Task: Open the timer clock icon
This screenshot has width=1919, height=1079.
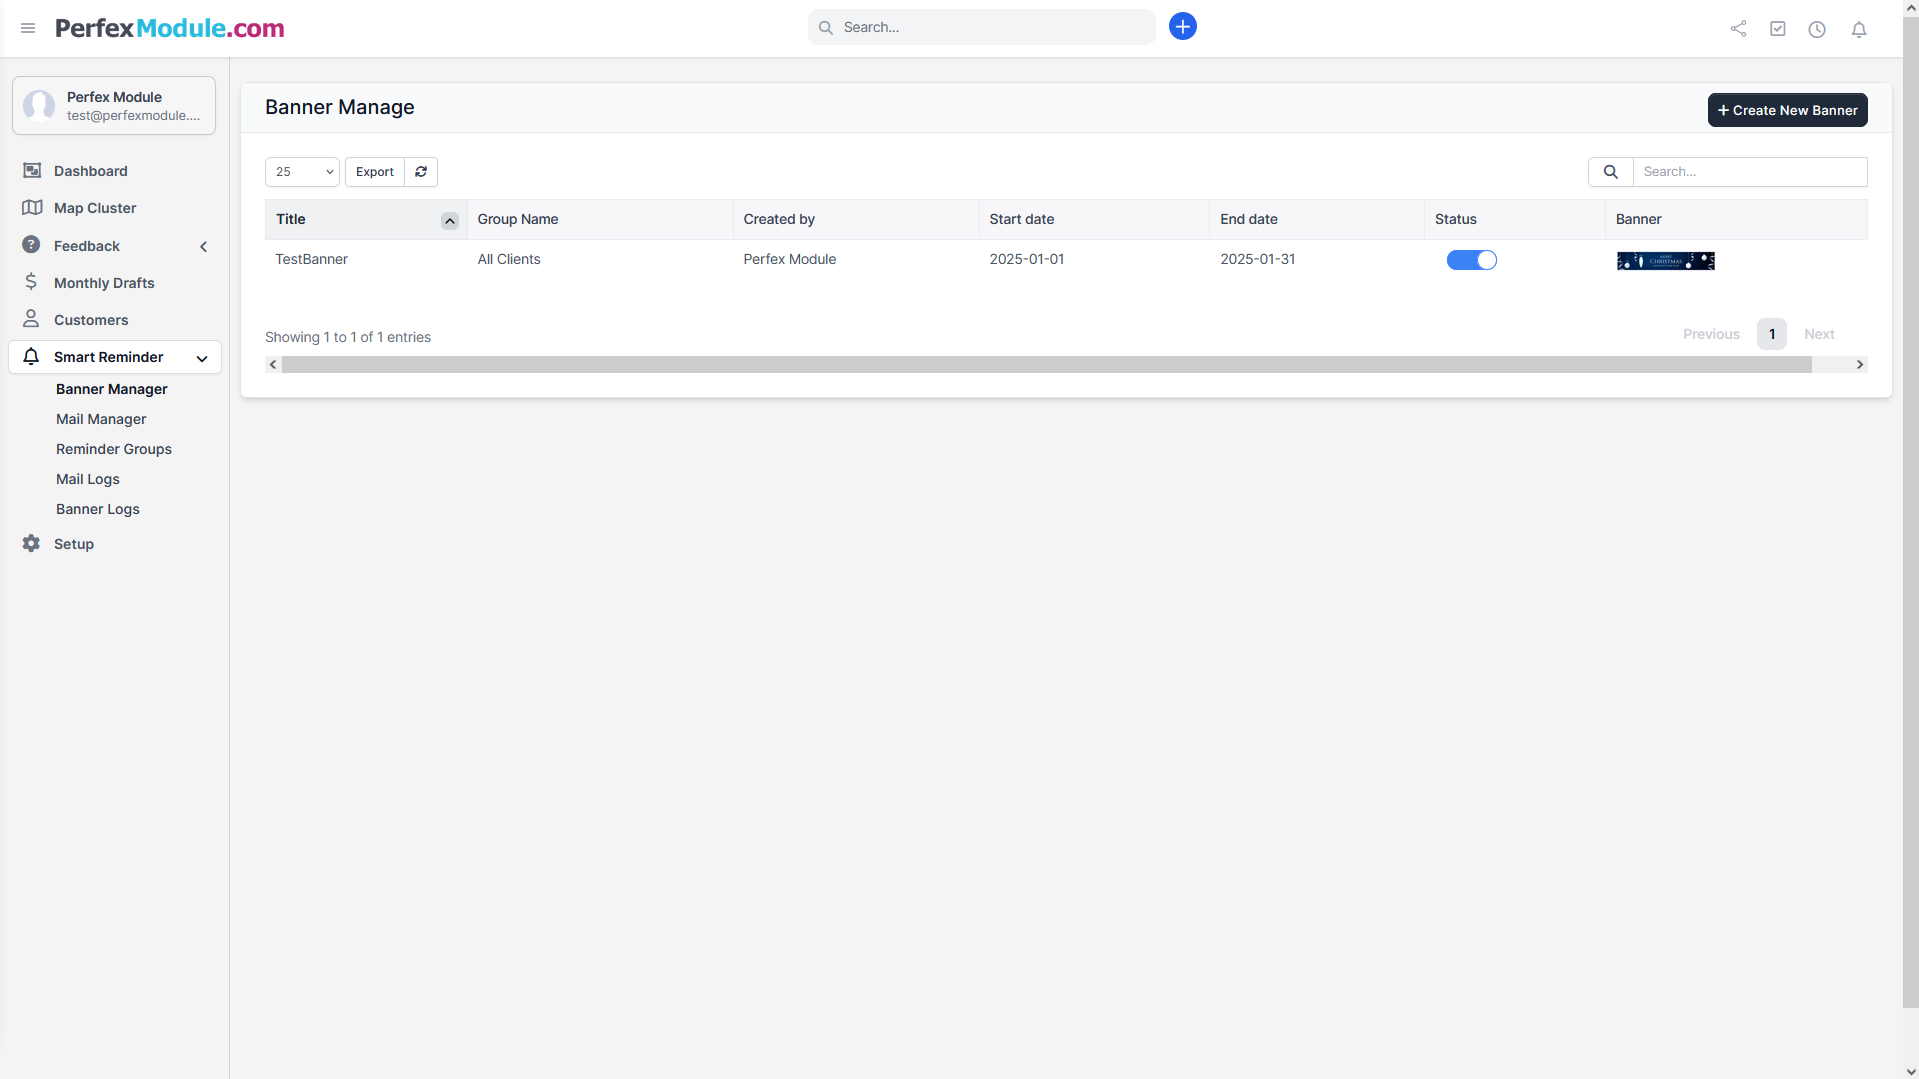Action: tap(1817, 29)
